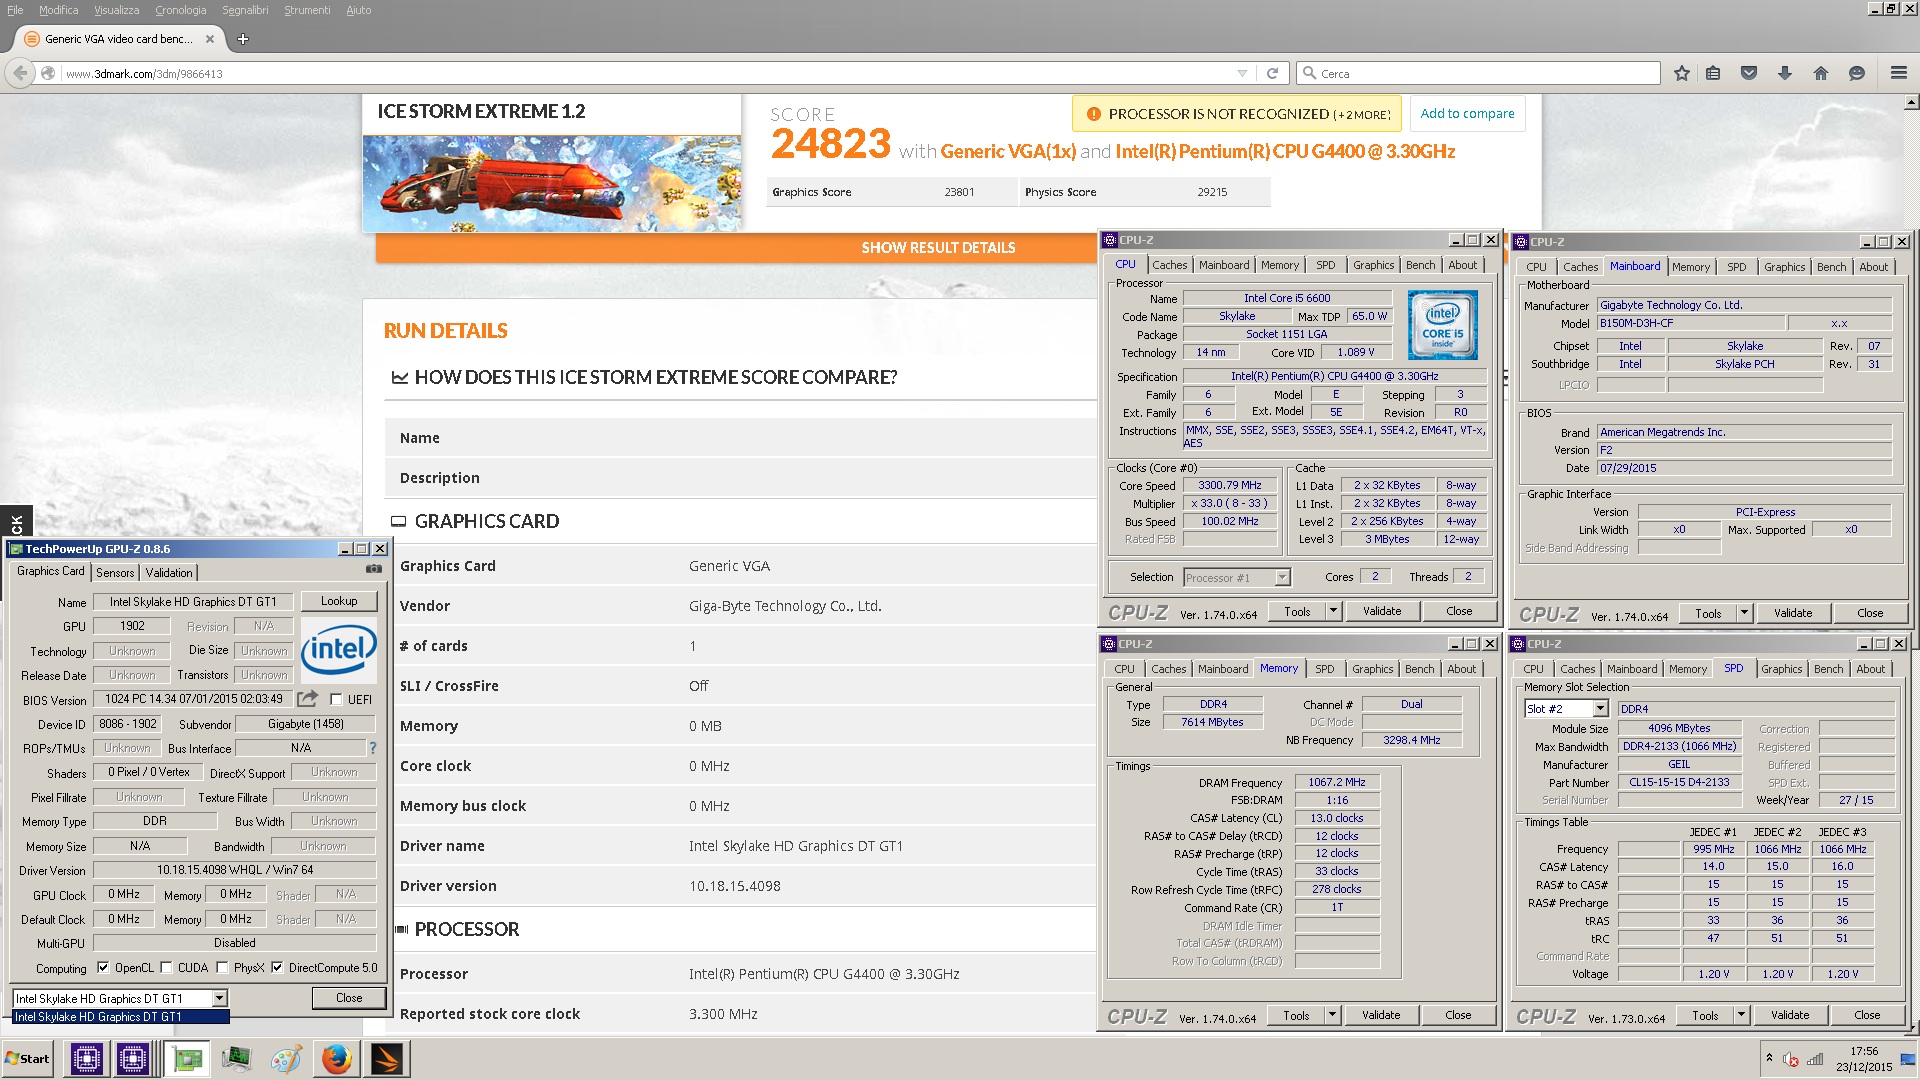Click Add to compare
Screen dimensions: 1920x1080
pos(1467,114)
